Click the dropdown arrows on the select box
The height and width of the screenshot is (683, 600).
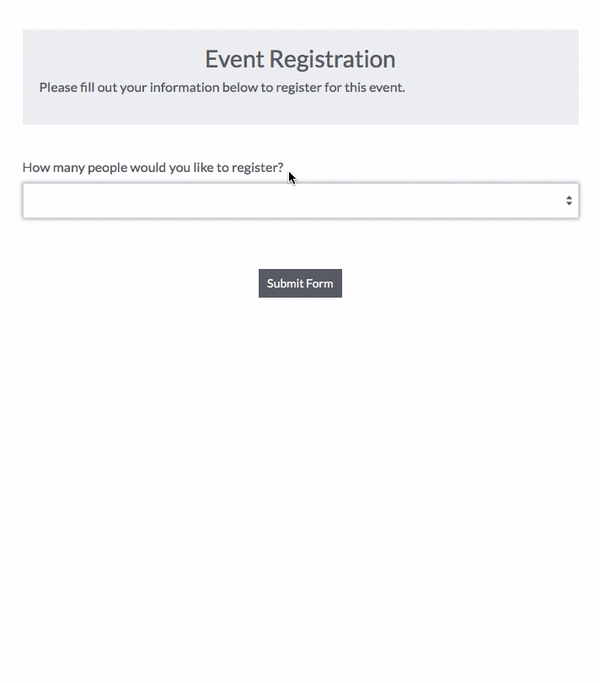click(569, 200)
